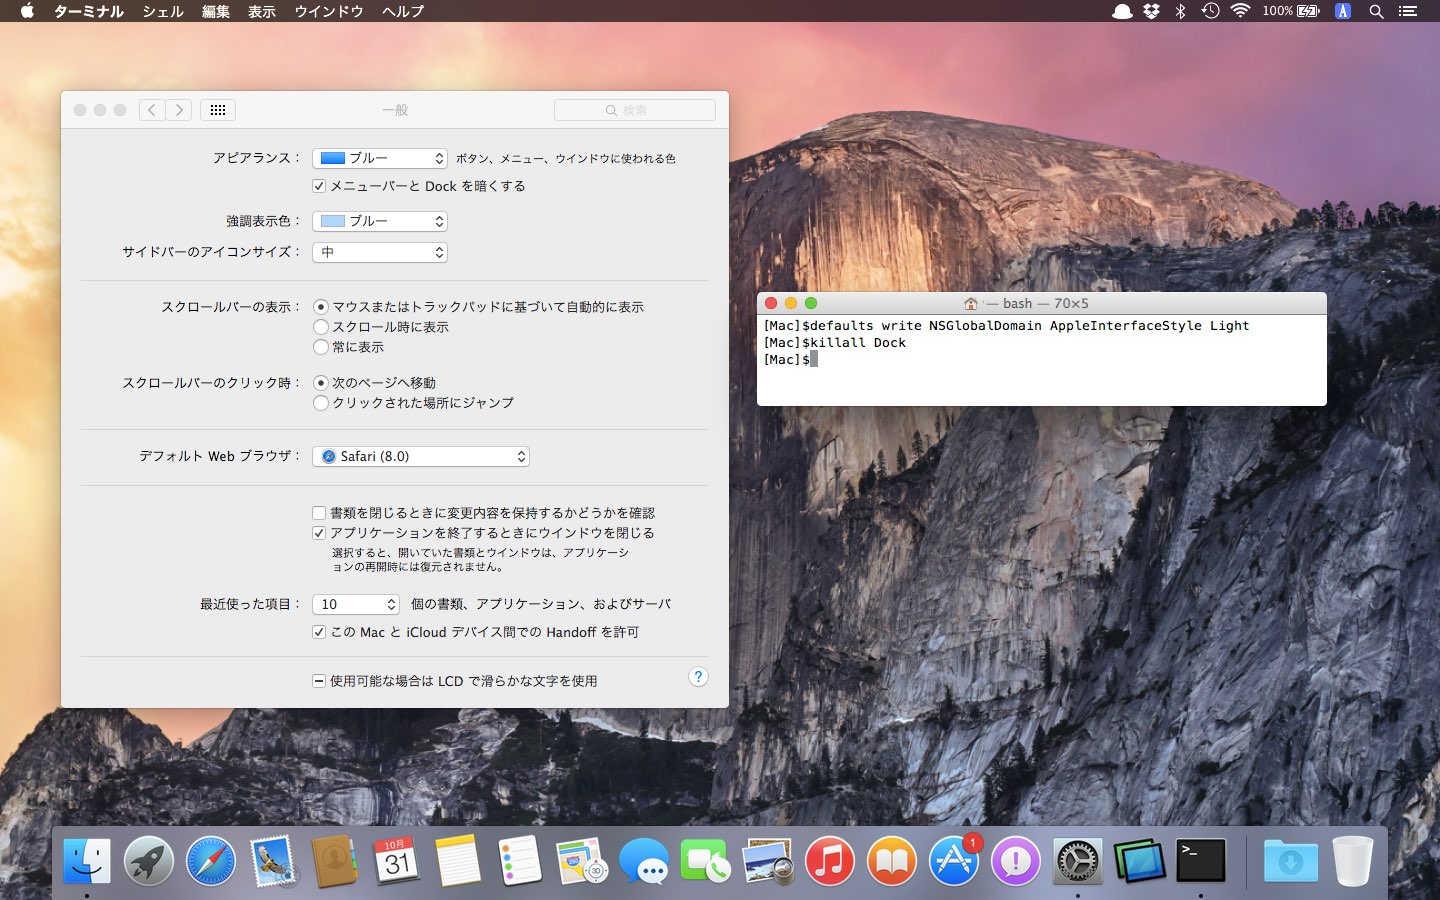Select クリックされた場所にジャンプ radio button
Image resolution: width=1440 pixels, height=900 pixels.
click(321, 403)
